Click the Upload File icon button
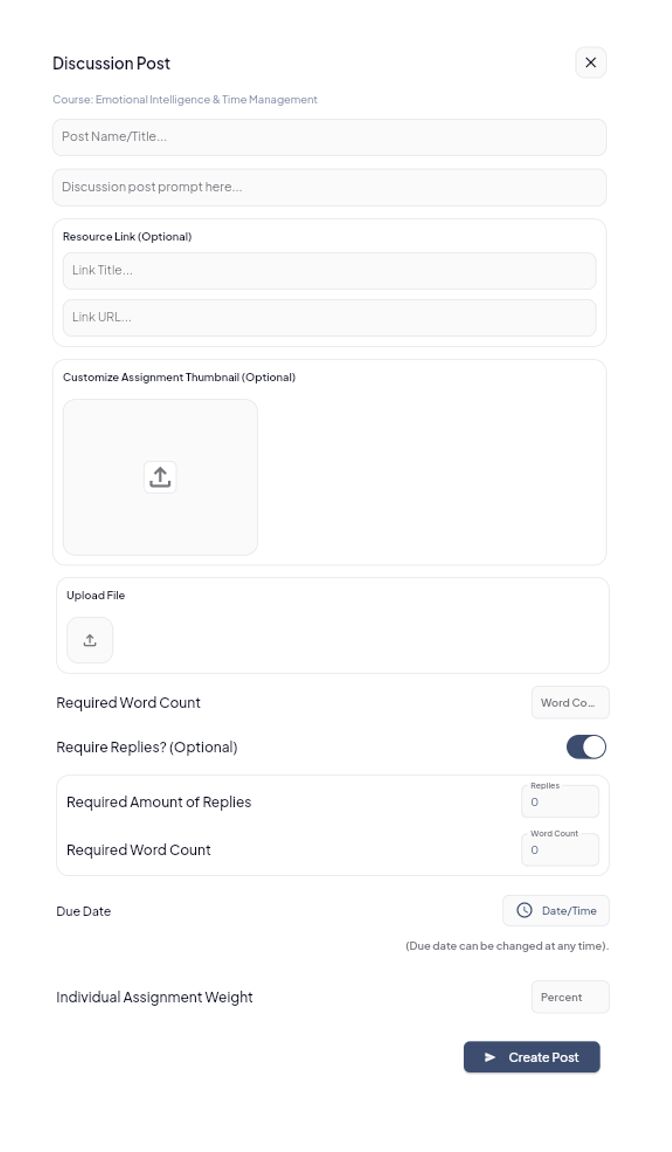 click(x=90, y=641)
